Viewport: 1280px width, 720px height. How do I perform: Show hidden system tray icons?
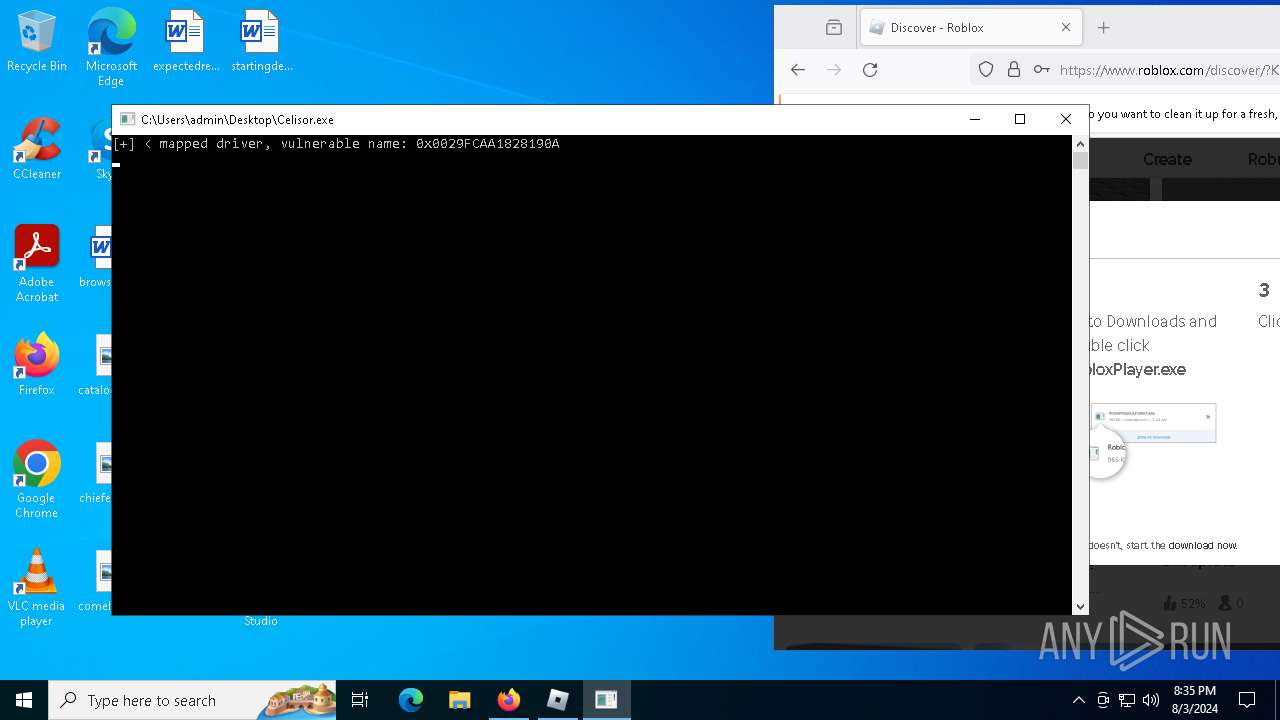coord(1078,700)
